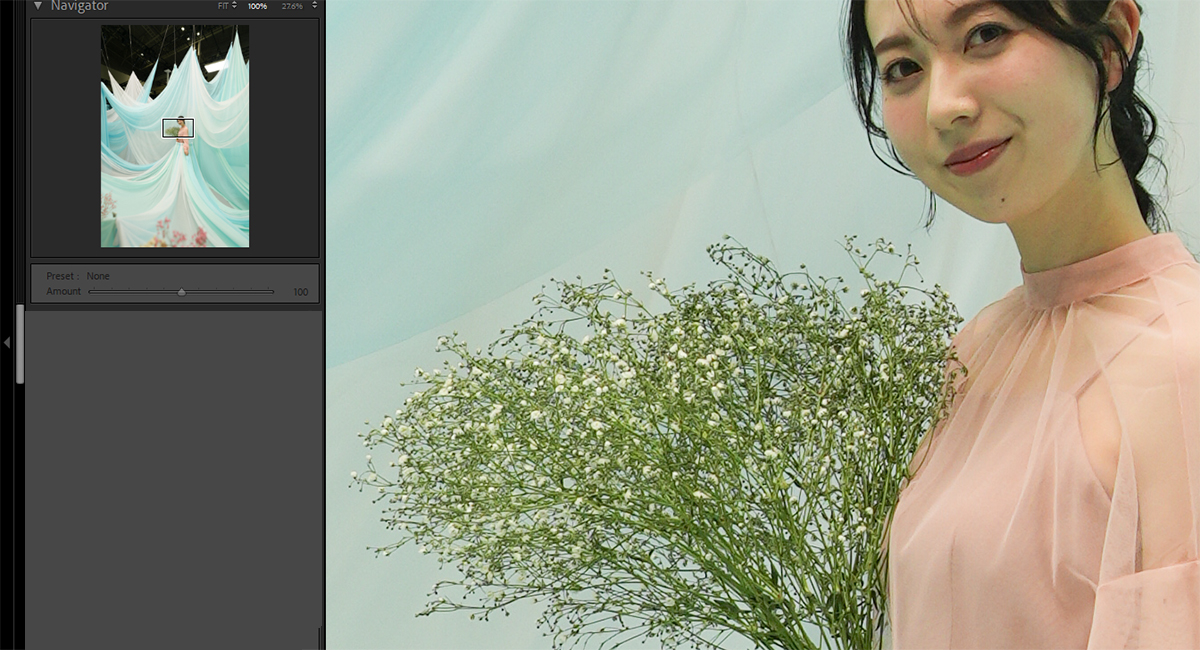Collapse the Navigator panel with its triangle
Image resolution: width=1200 pixels, height=650 pixels.
(x=37, y=6)
